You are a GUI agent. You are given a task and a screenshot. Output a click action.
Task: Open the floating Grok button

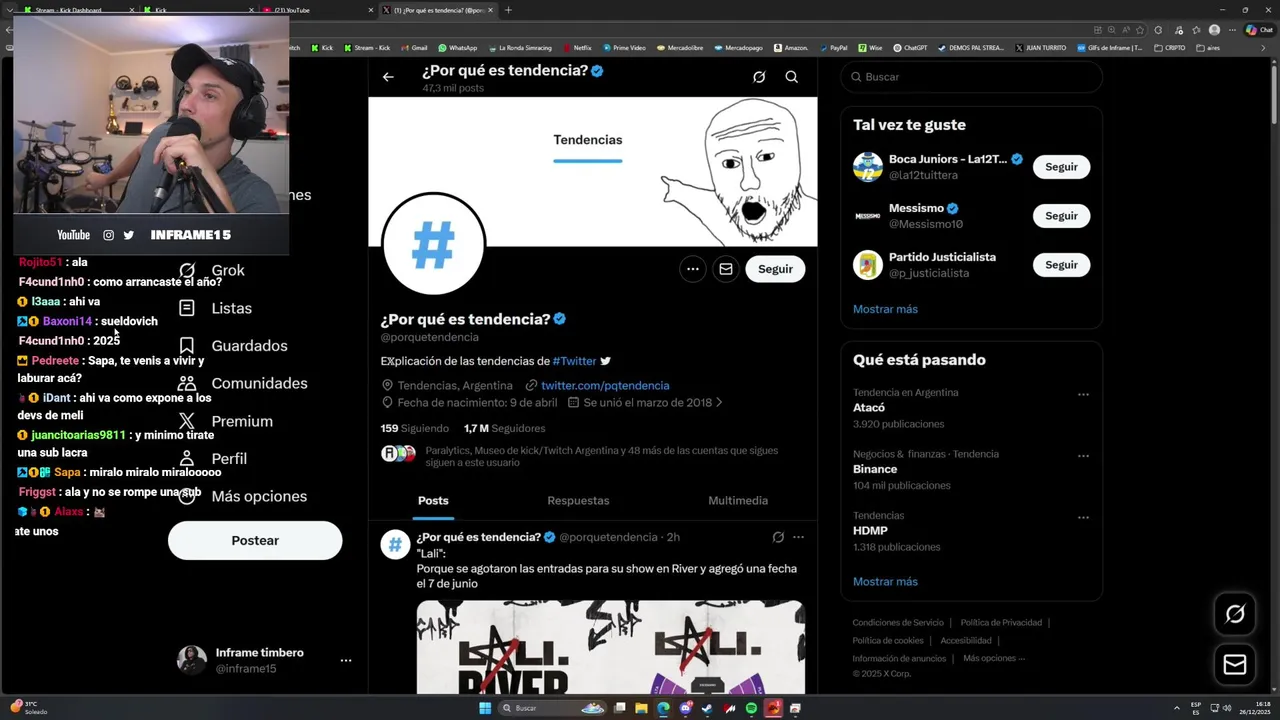(1235, 614)
